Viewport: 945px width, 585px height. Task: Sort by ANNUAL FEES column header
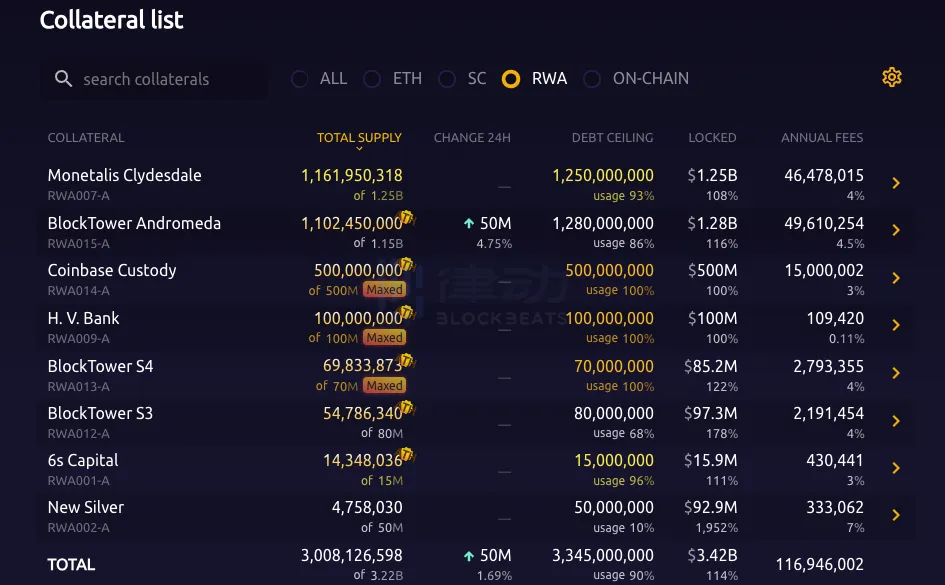click(821, 138)
